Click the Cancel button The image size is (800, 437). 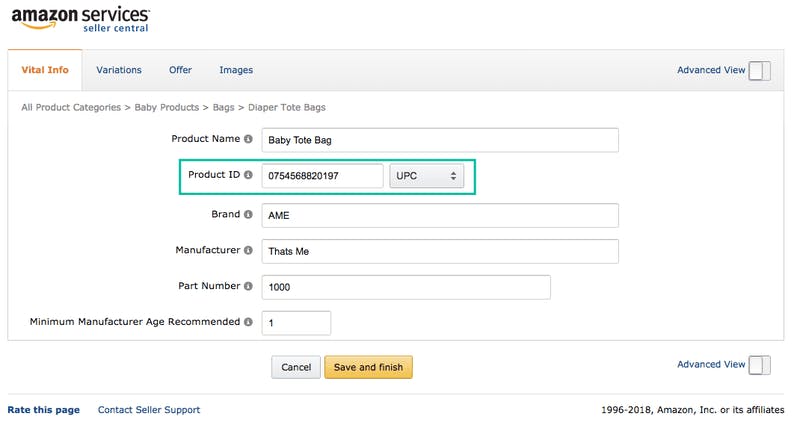[x=296, y=367]
